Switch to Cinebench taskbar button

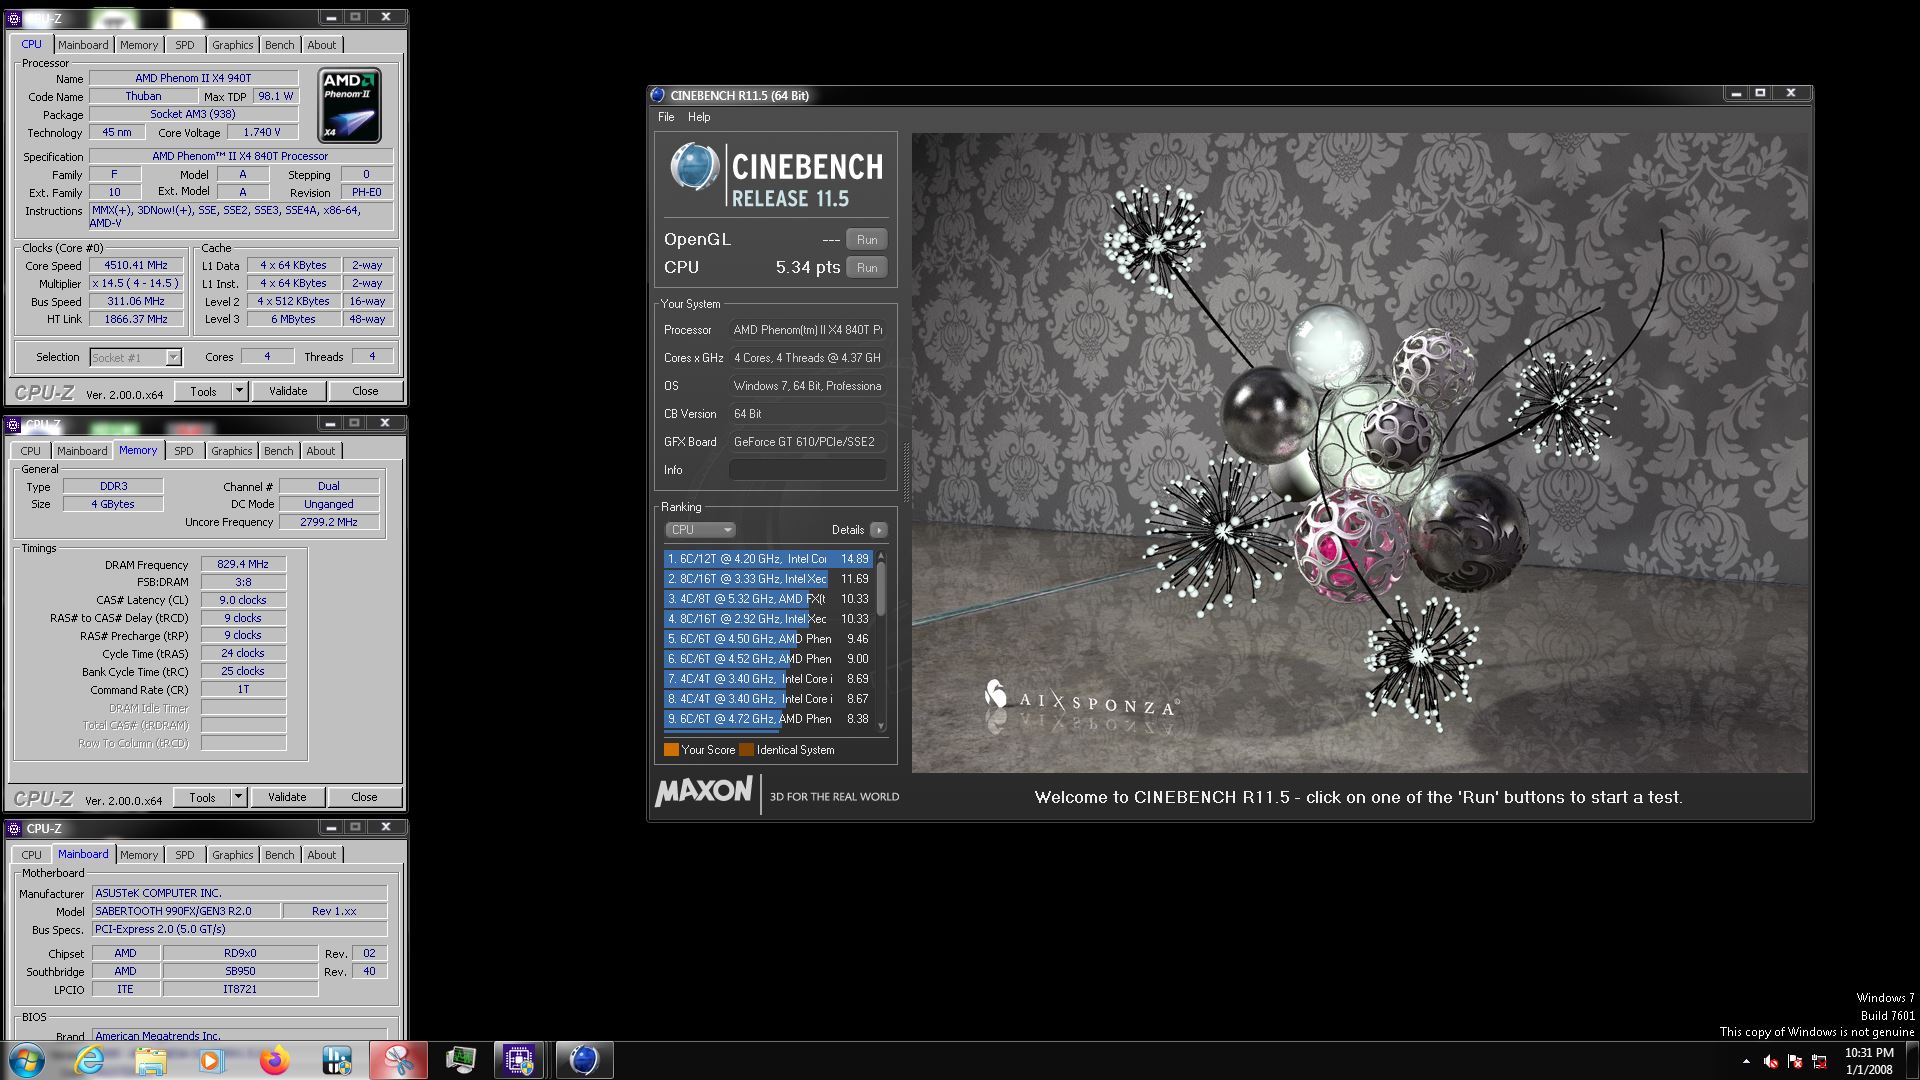(x=584, y=1060)
